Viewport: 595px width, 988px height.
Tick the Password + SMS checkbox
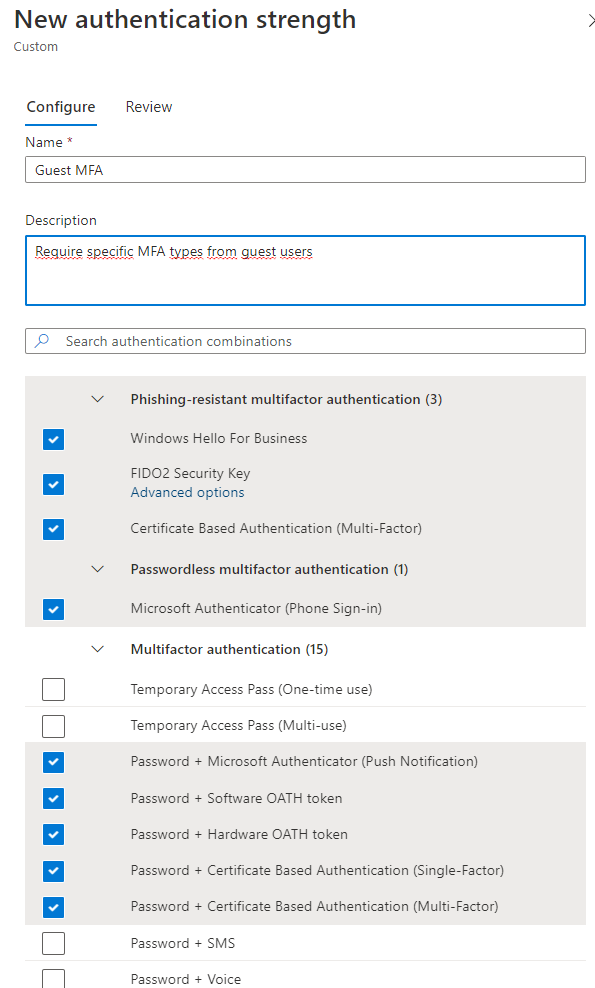coord(54,943)
